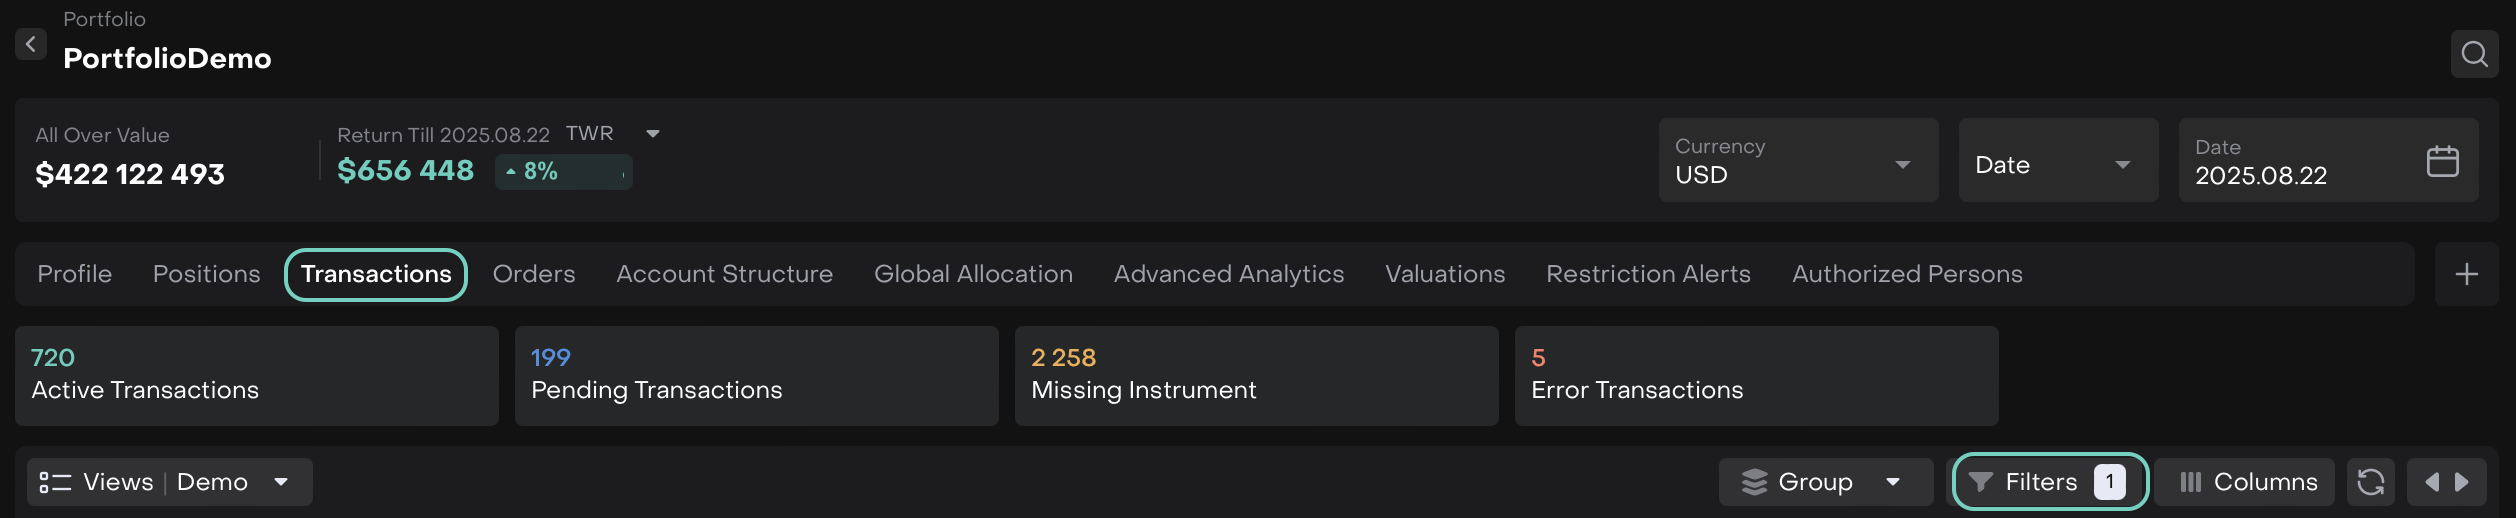Open the Columns settings

pos(2246,482)
